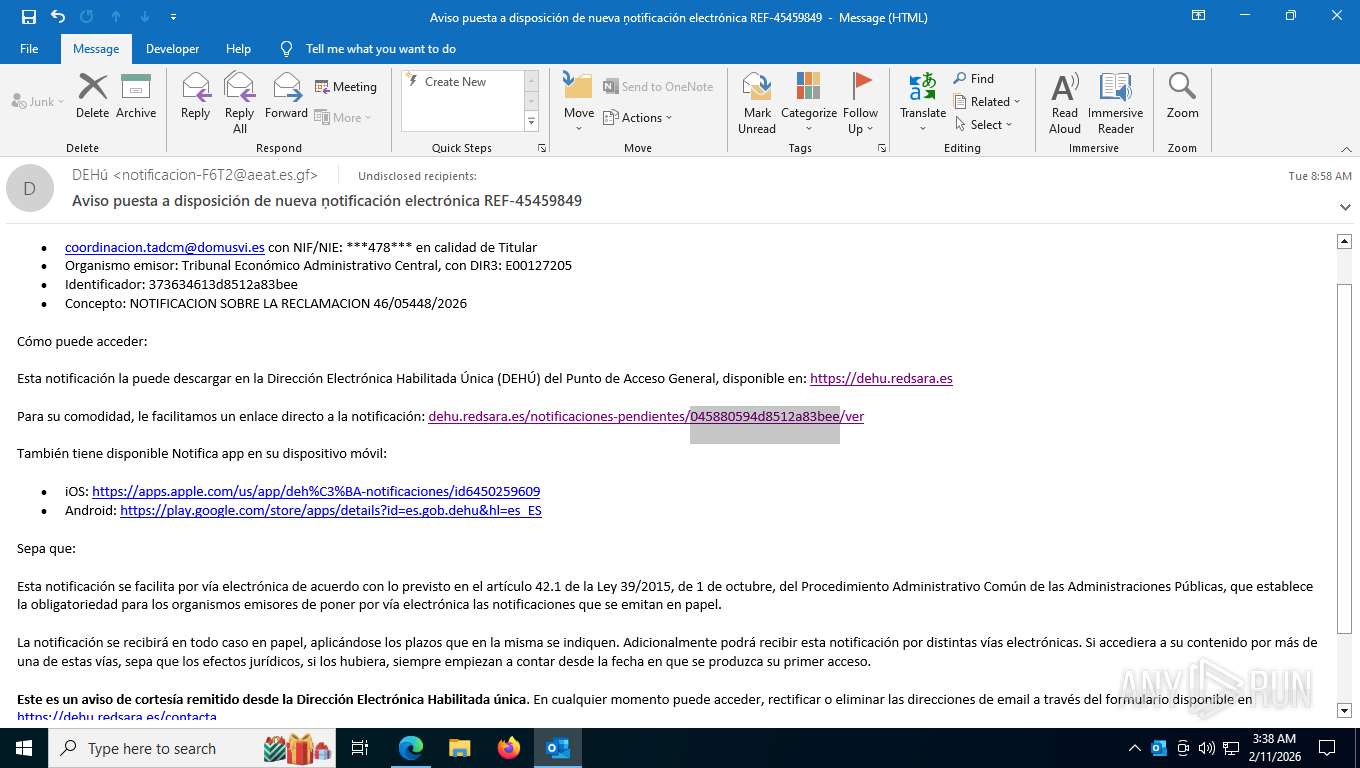Open the Zoom dialog
This screenshot has width=1360, height=768.
coord(1182,96)
